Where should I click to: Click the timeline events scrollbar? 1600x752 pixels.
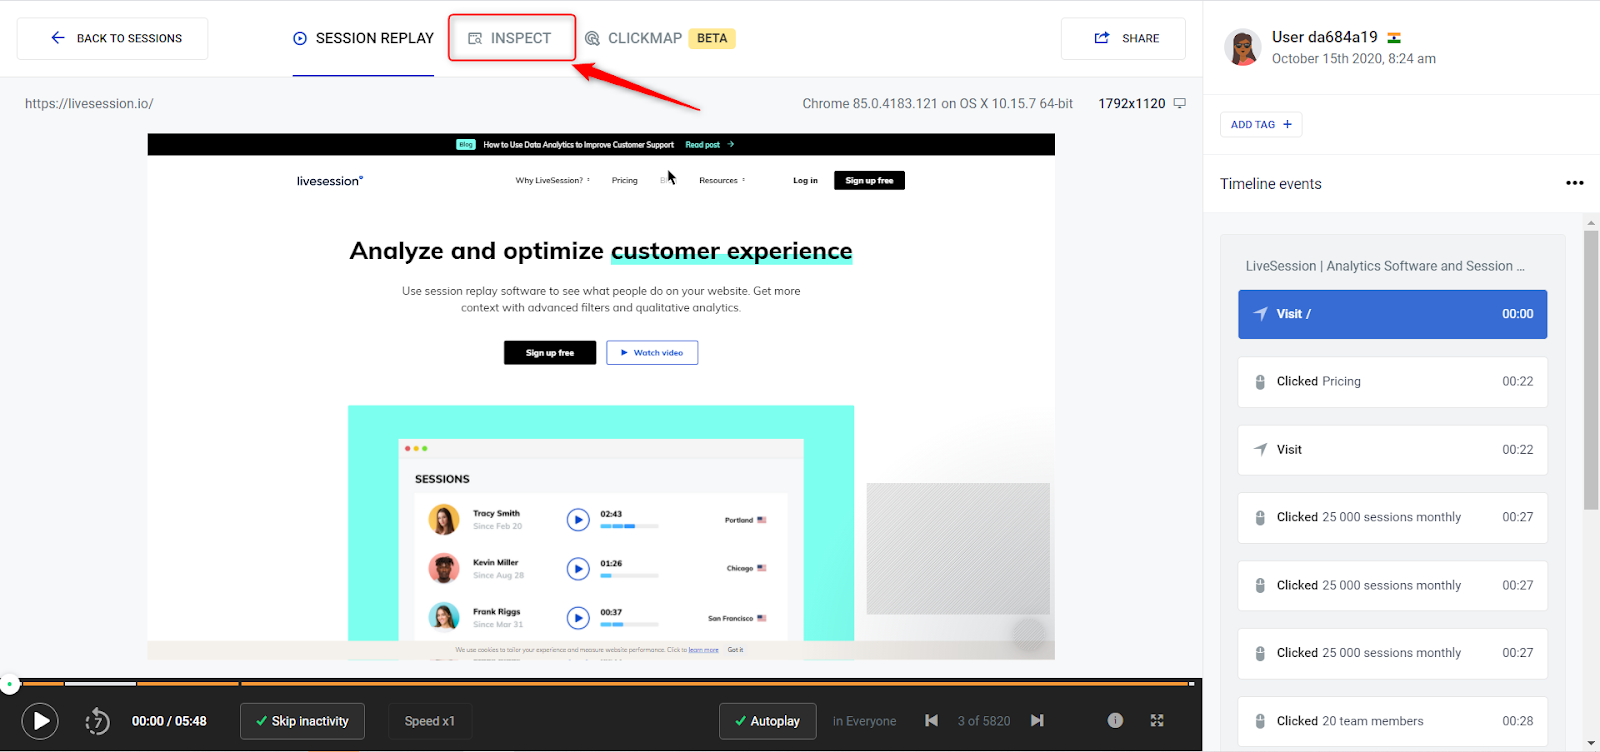[x=1591, y=370]
